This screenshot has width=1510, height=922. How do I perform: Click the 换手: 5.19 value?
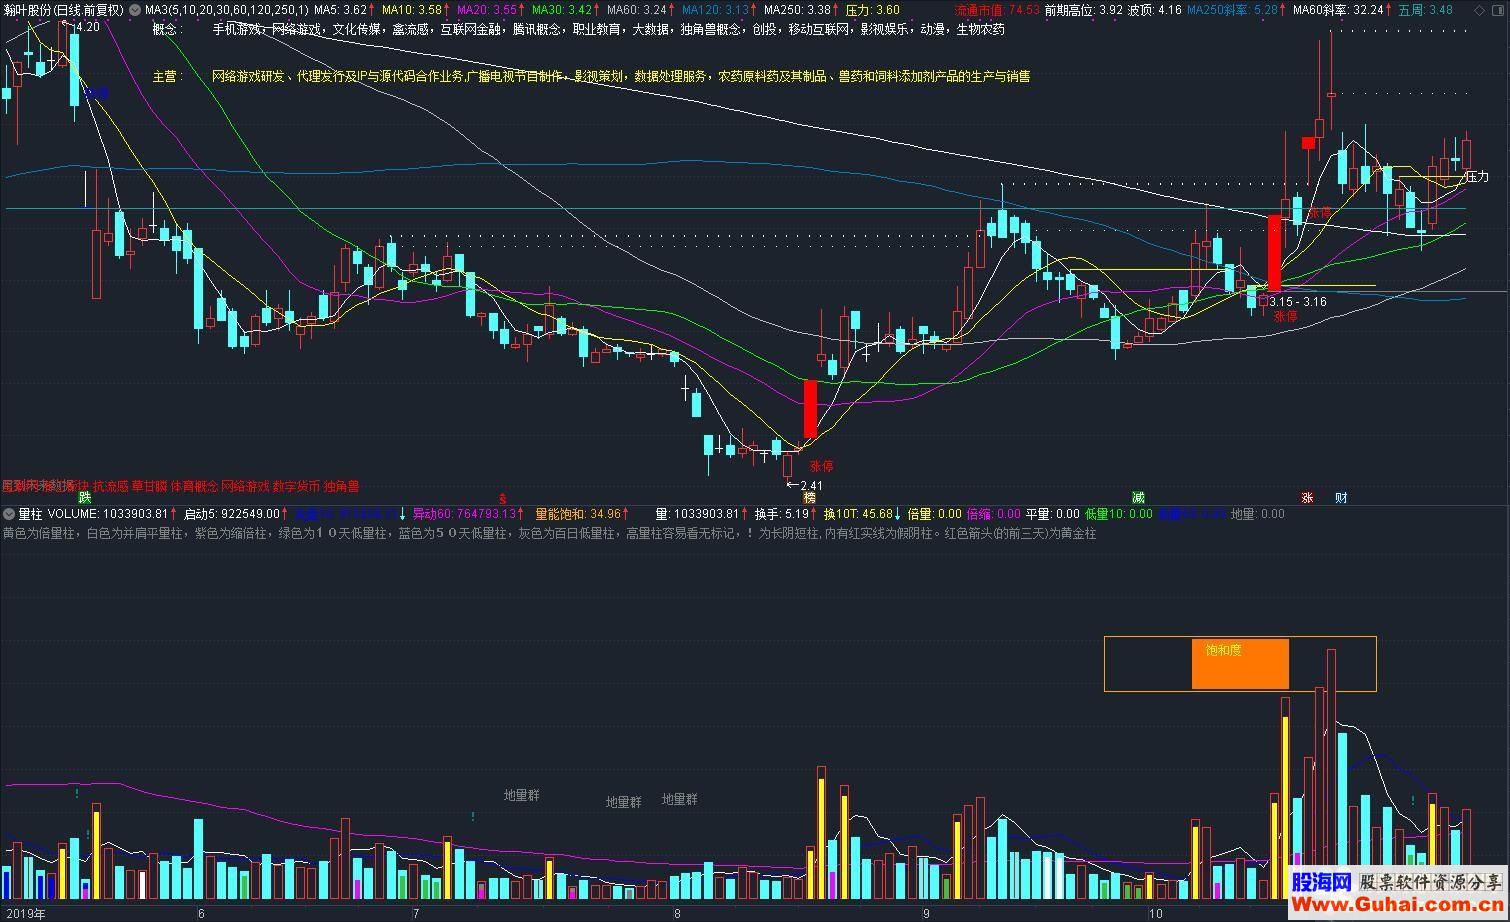(x=782, y=514)
